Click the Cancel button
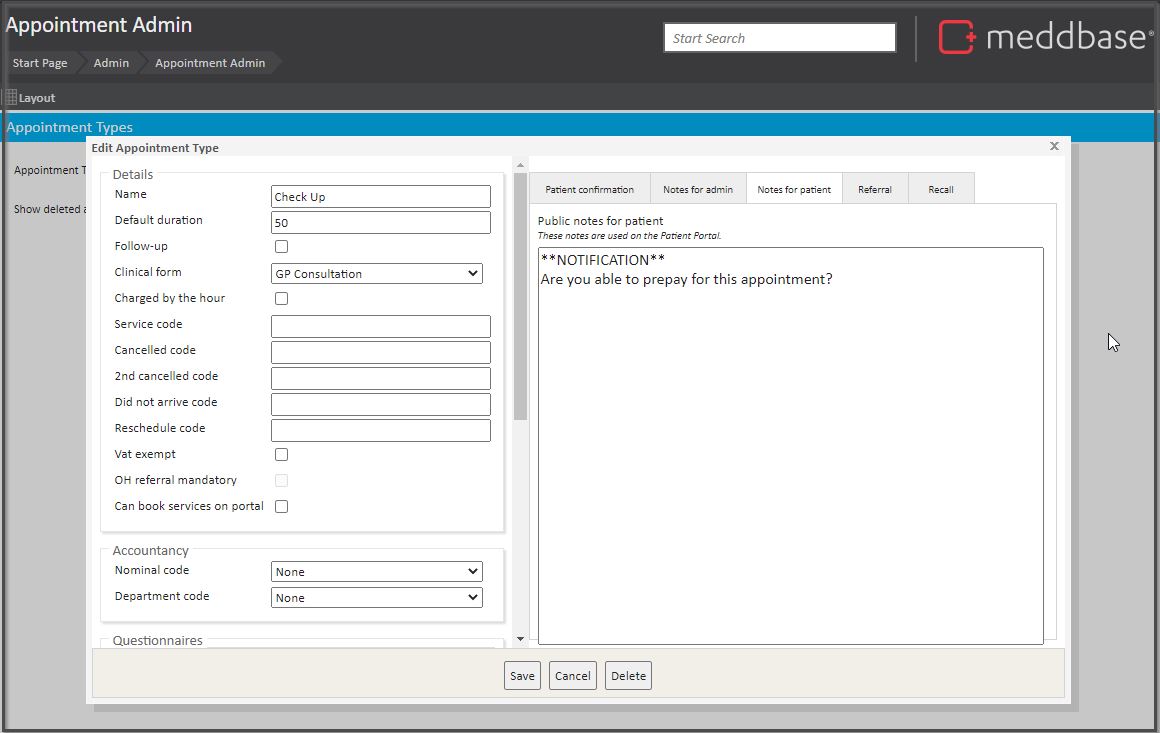The width and height of the screenshot is (1160, 733). point(572,676)
